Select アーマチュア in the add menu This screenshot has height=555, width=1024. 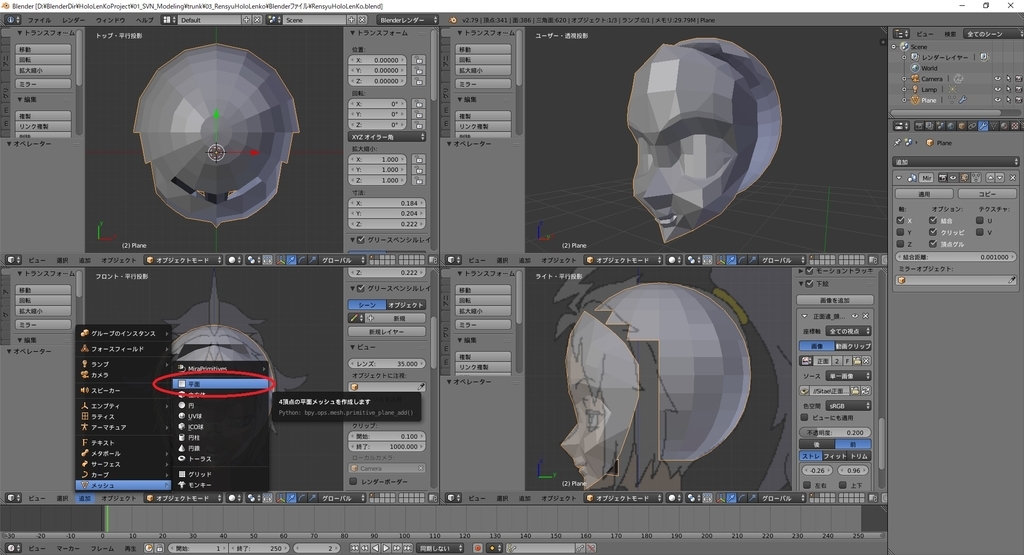click(123, 427)
